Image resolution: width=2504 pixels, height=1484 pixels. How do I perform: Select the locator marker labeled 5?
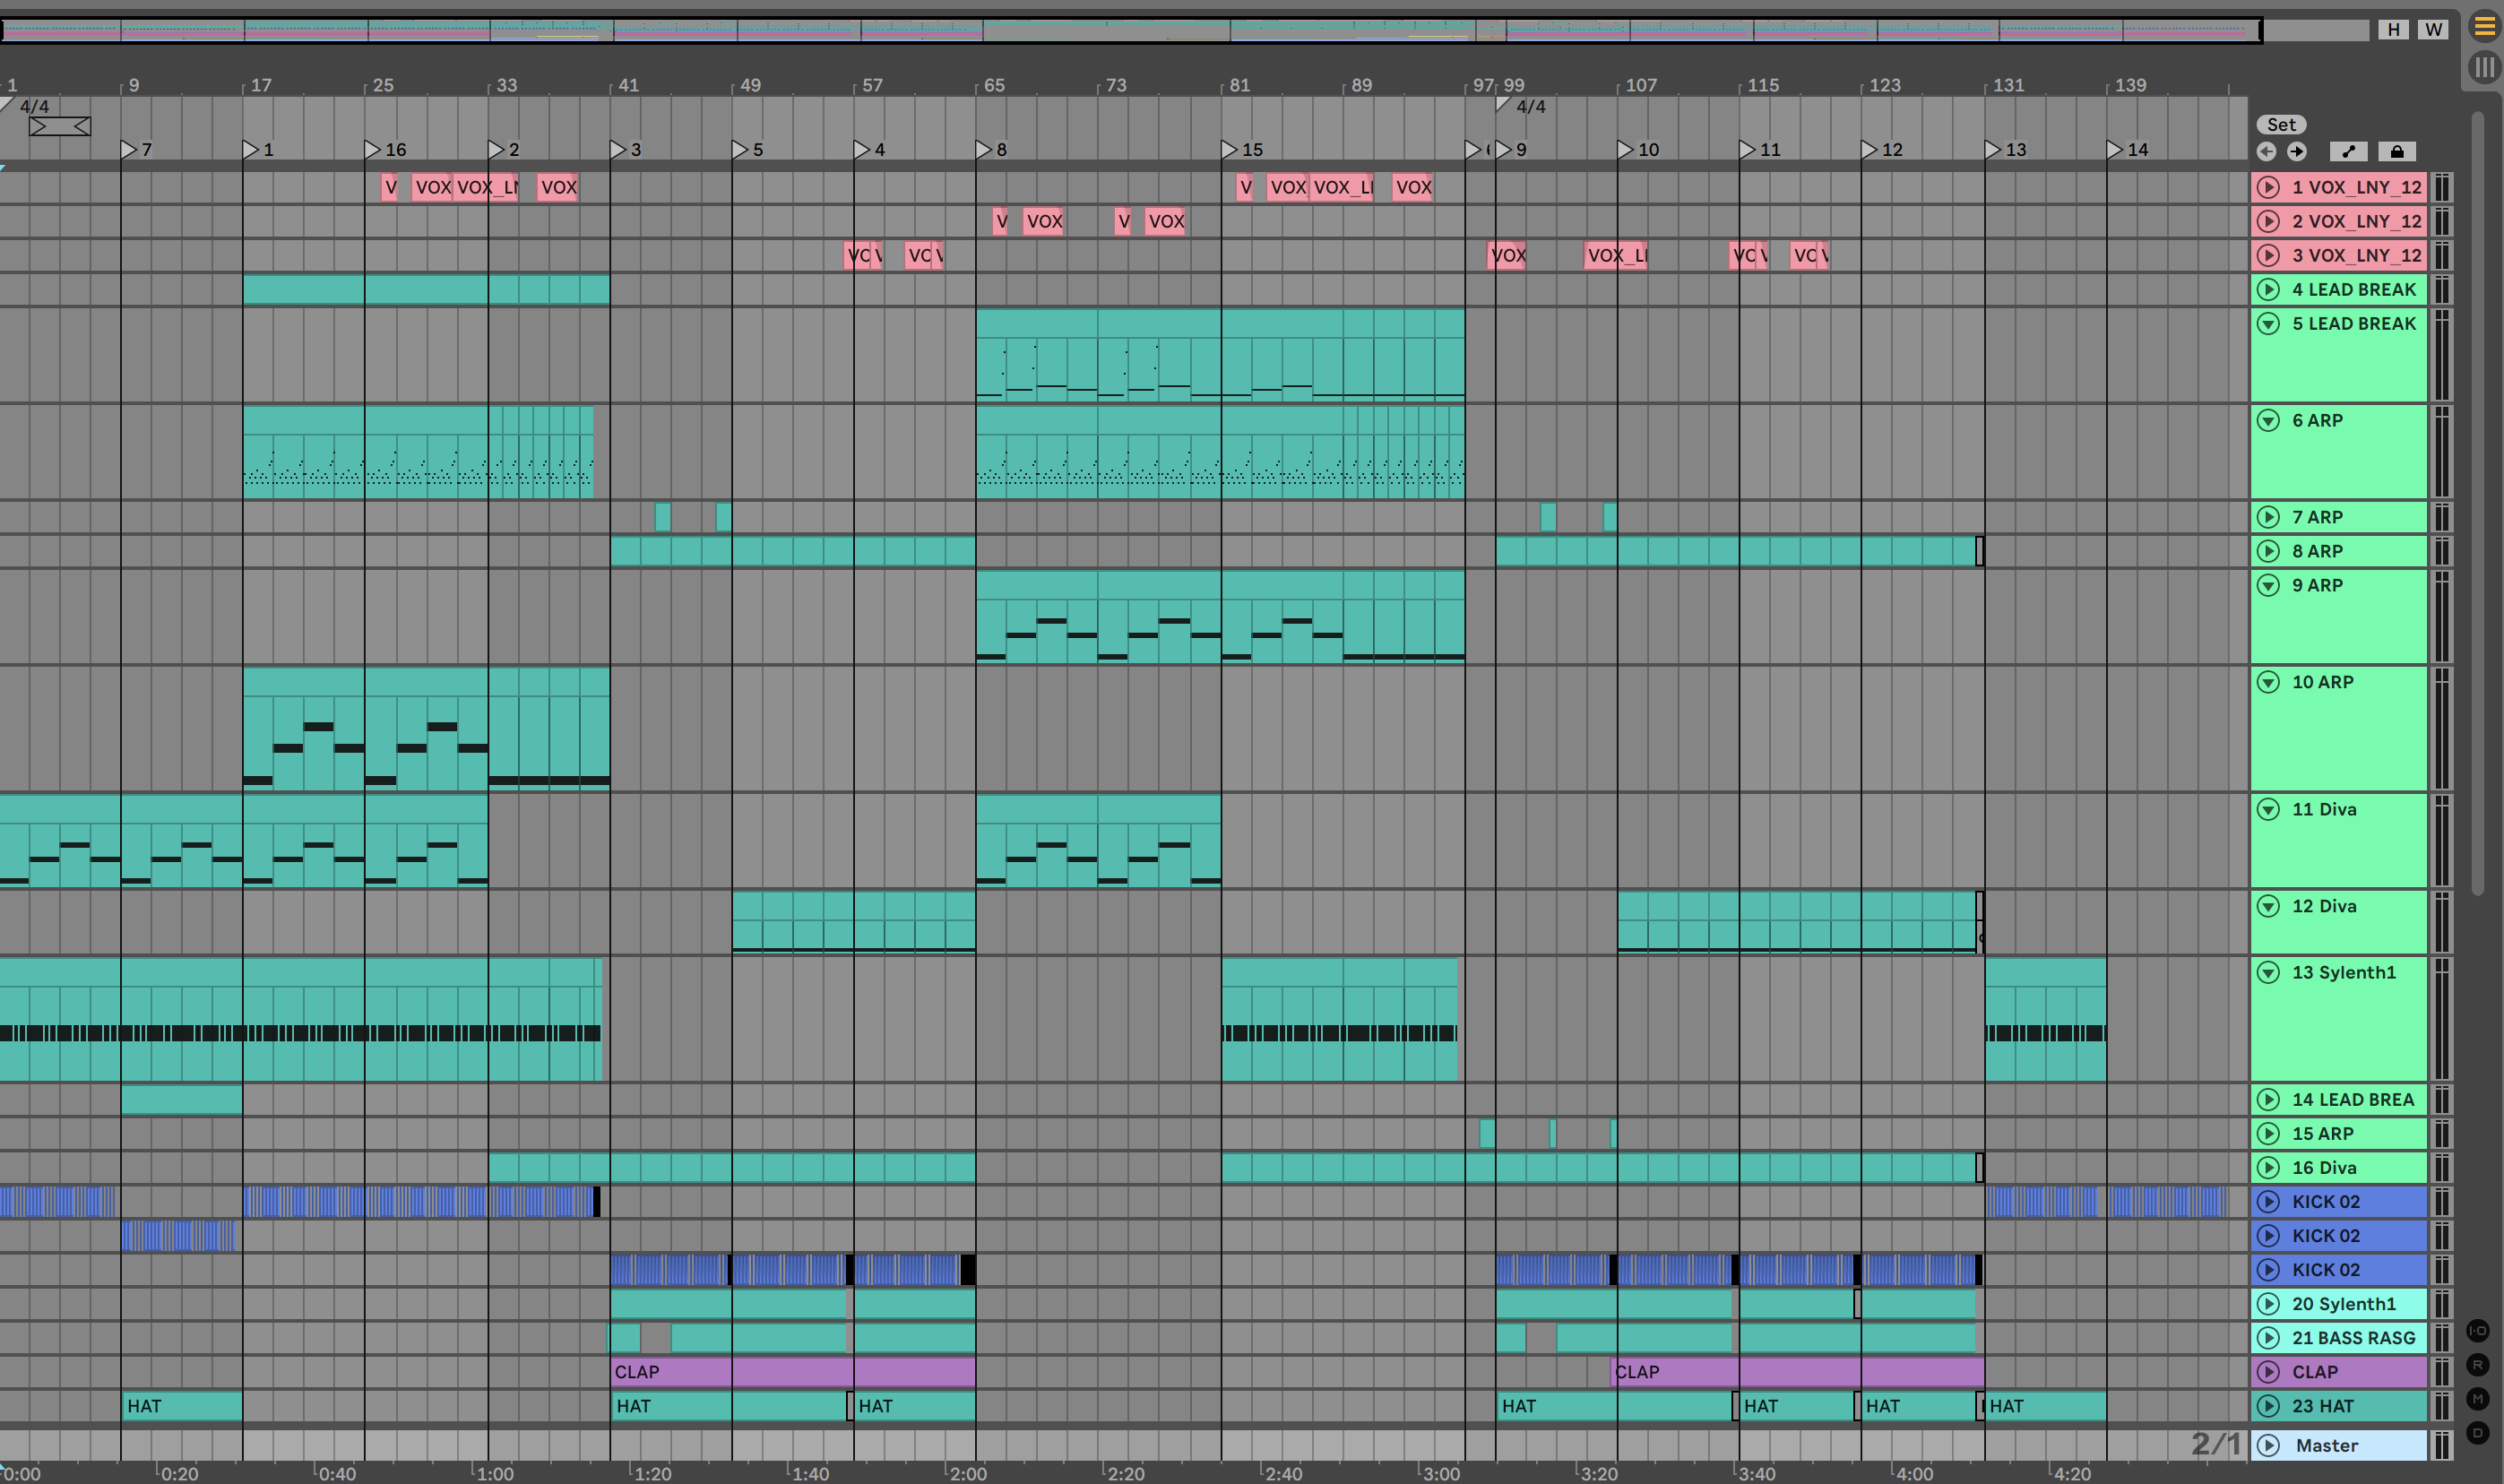(740, 150)
